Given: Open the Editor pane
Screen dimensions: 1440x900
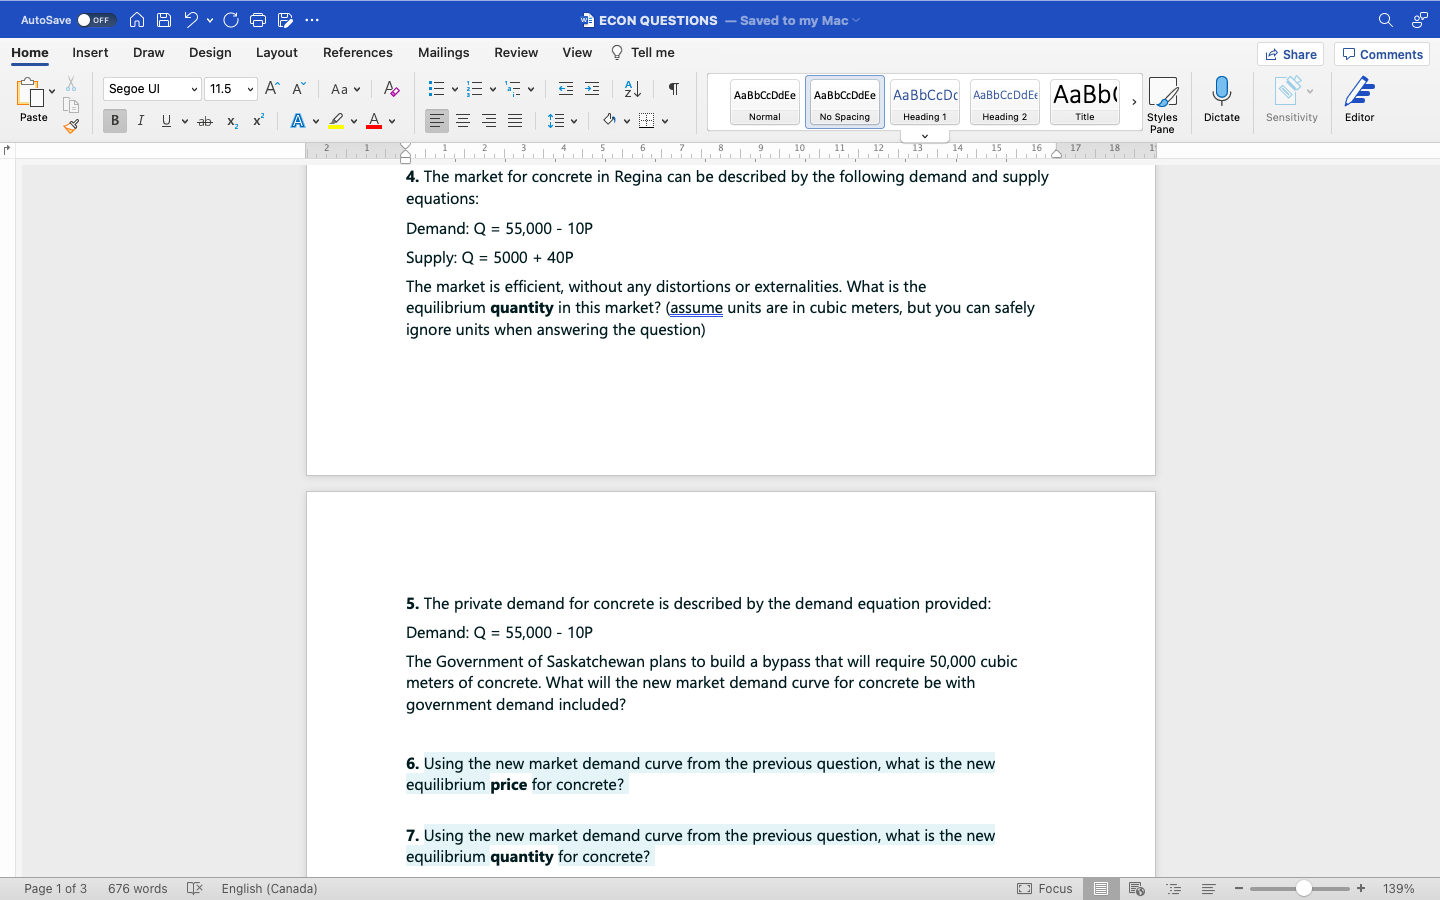Looking at the screenshot, I should (1359, 100).
